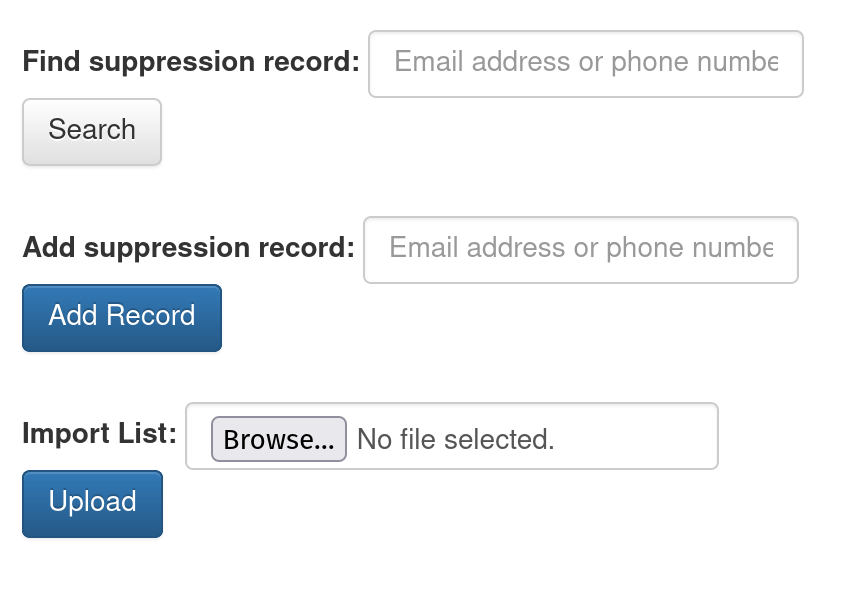Click the placeholder text in Add field

point(580,249)
